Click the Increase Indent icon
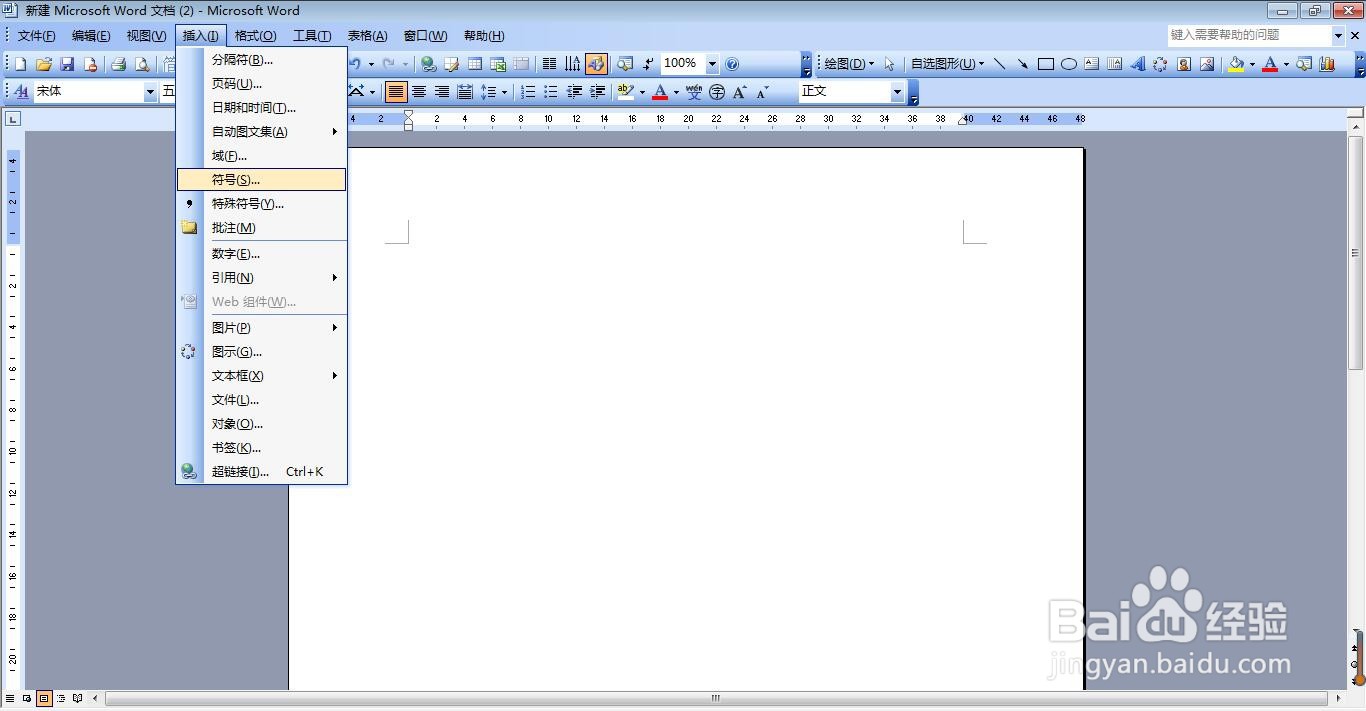The height and width of the screenshot is (711, 1366). [597, 92]
